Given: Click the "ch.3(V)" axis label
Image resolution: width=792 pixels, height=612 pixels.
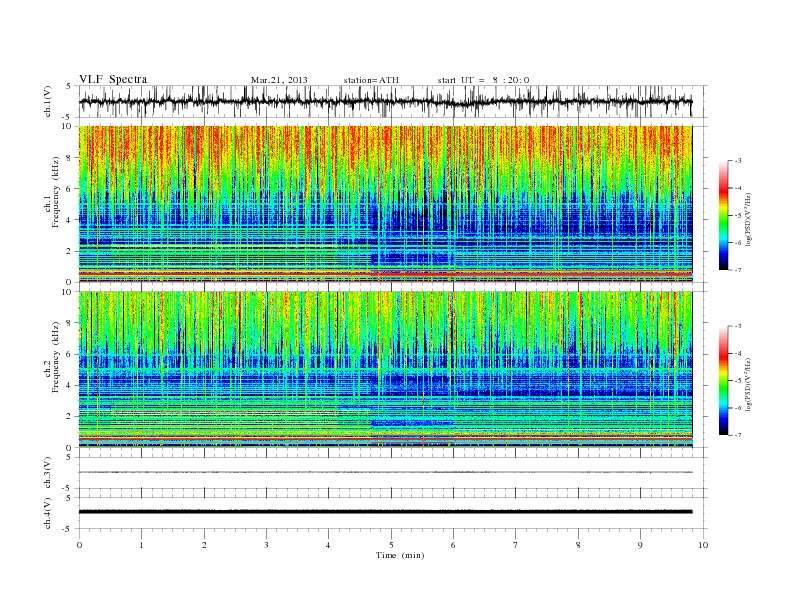Looking at the screenshot, I should (x=48, y=473).
